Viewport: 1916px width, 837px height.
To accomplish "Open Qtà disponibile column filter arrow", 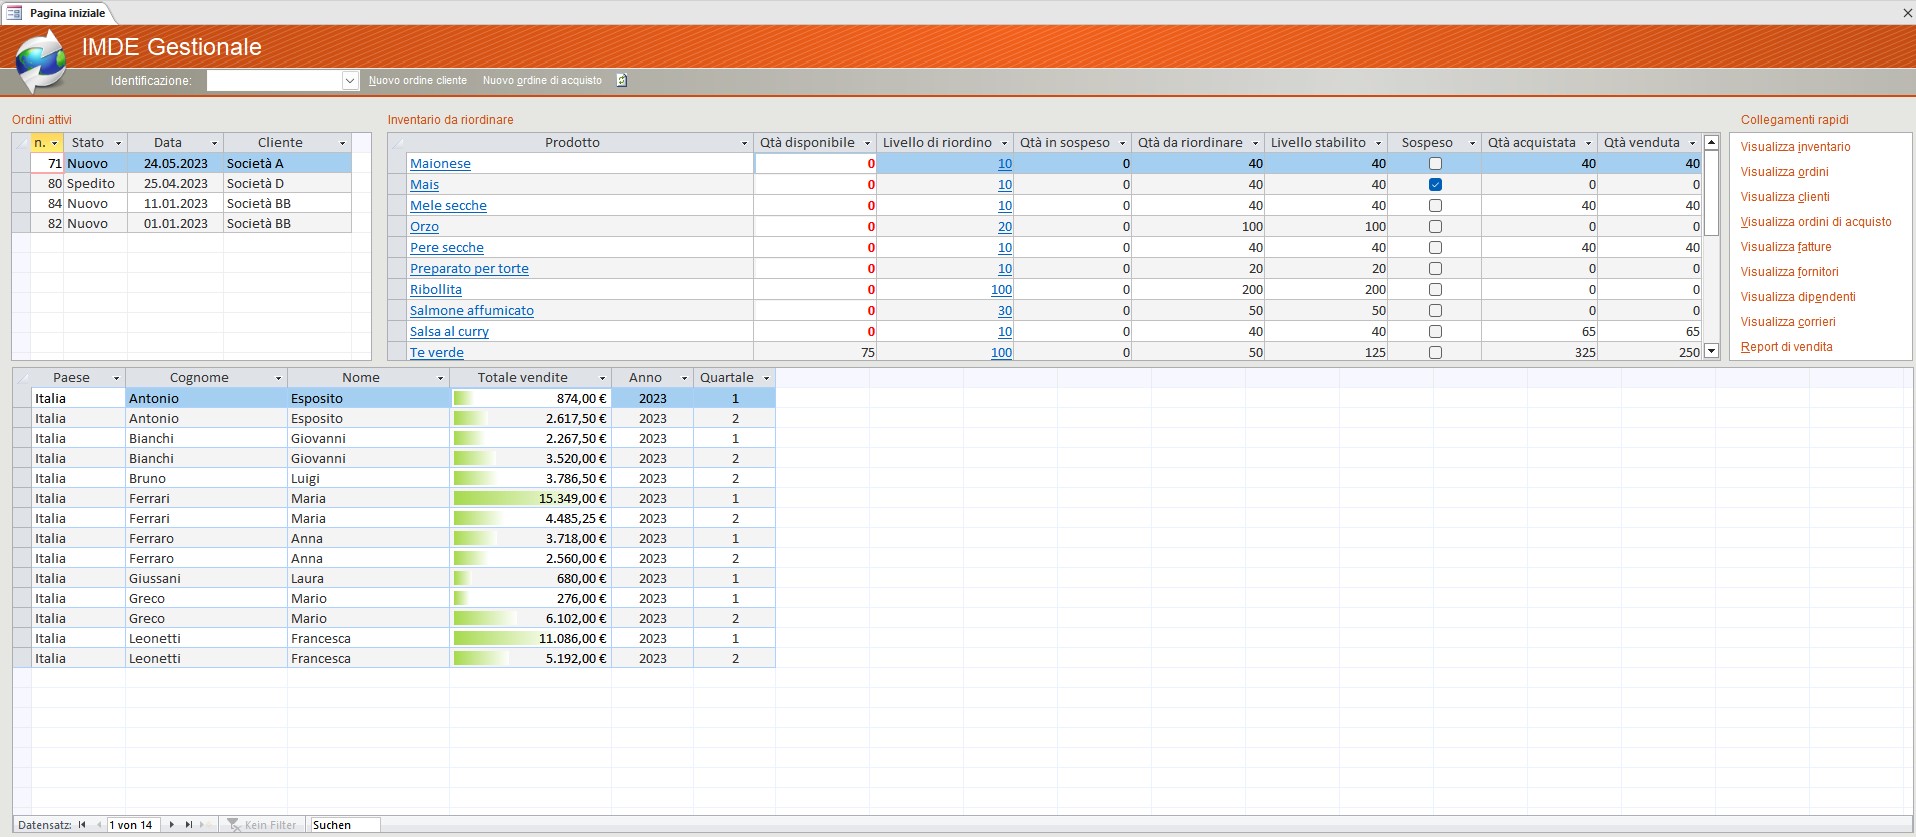I will point(867,143).
